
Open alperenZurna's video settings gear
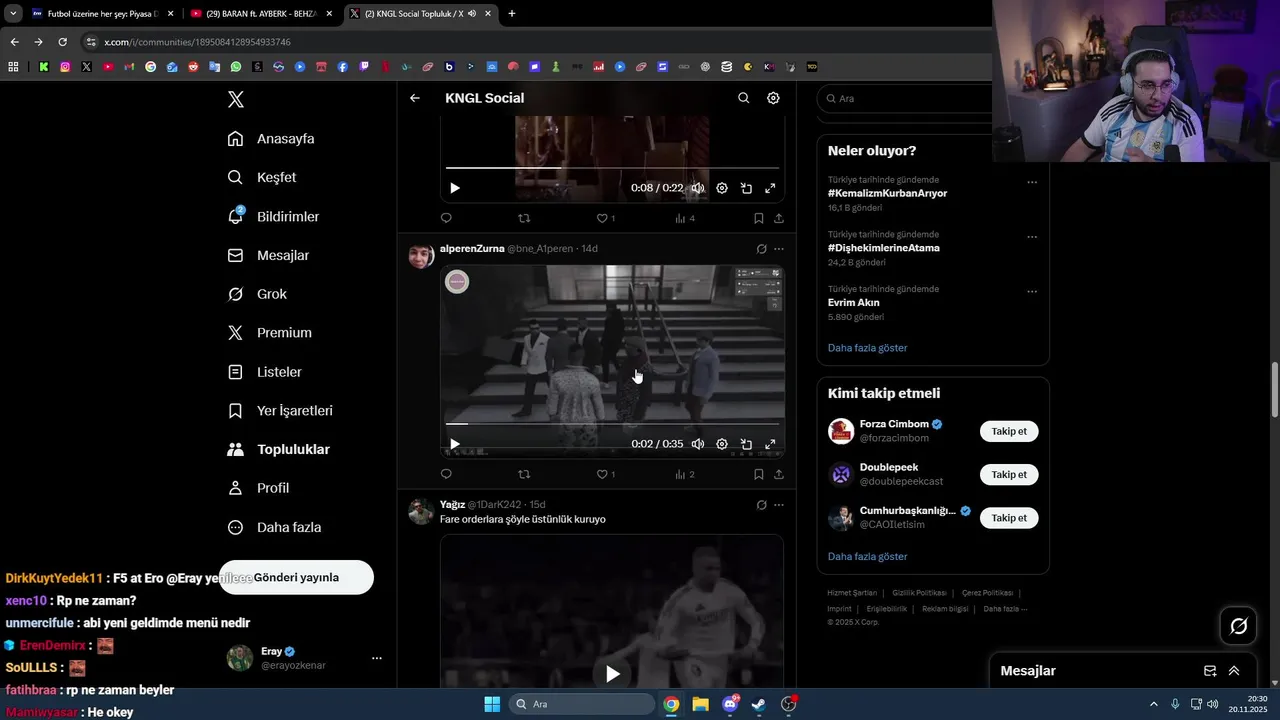pos(722,444)
